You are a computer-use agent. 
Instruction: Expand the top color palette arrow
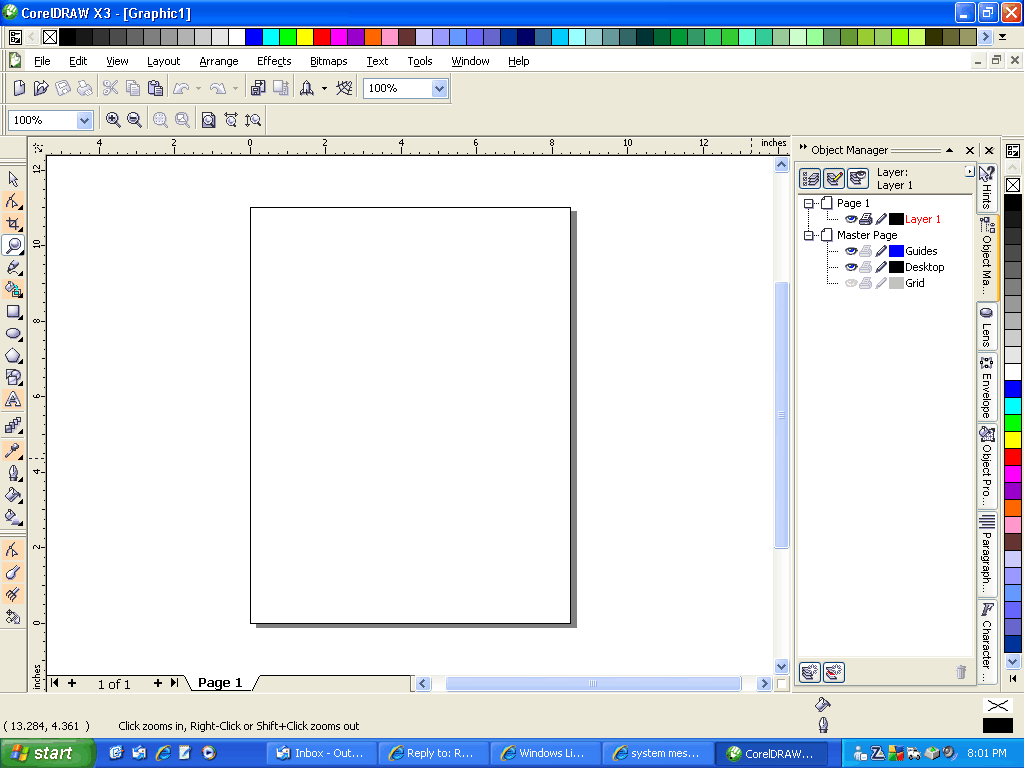tap(1002, 37)
